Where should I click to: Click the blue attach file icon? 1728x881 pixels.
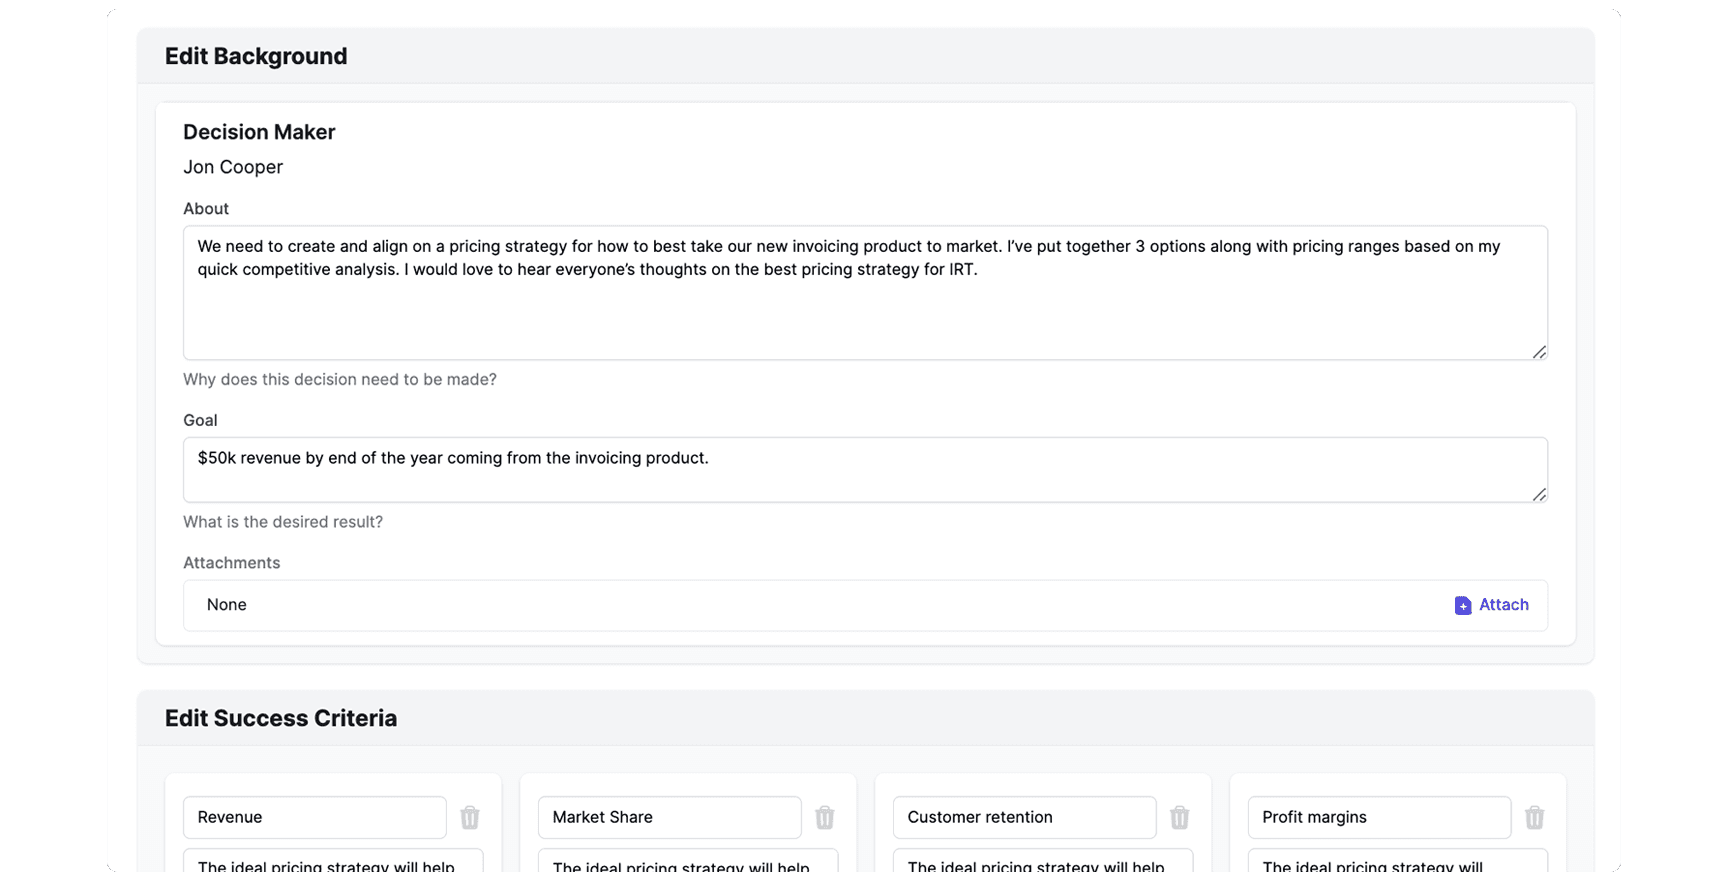[x=1462, y=605]
